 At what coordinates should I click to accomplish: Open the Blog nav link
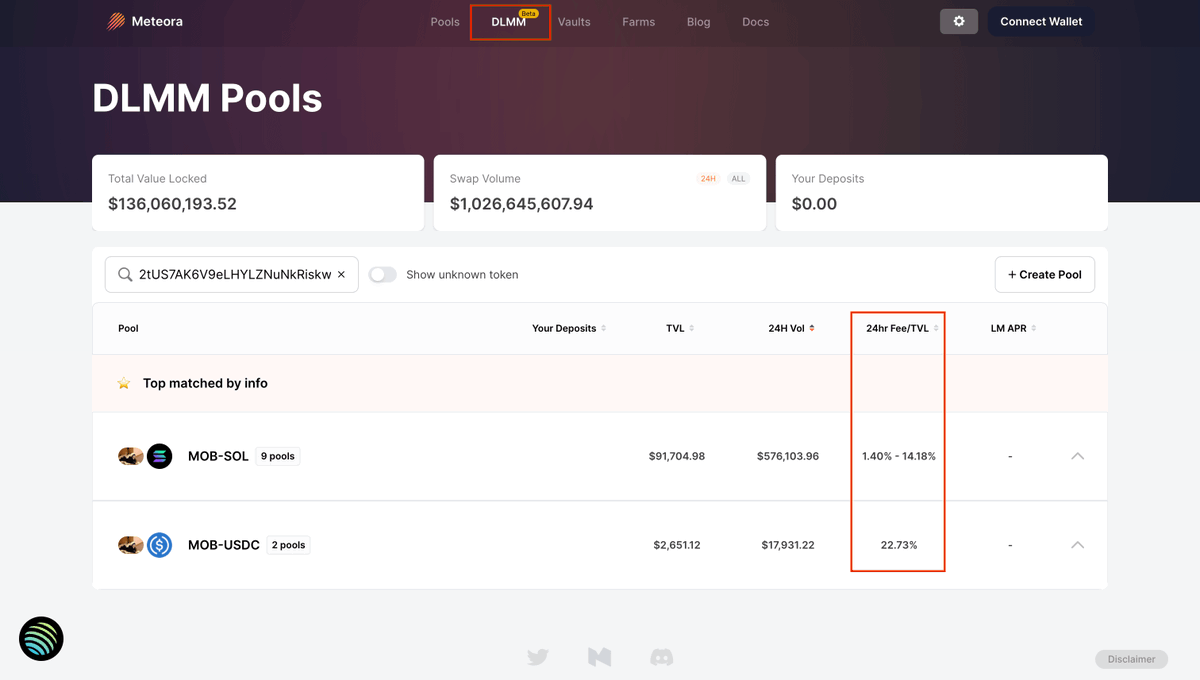pyautogui.click(x=699, y=22)
